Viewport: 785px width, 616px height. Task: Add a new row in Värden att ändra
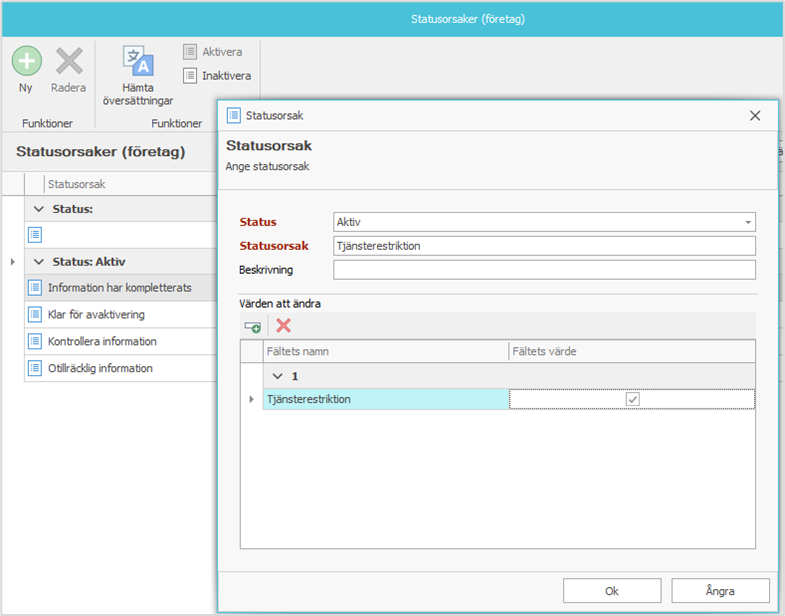[x=253, y=326]
